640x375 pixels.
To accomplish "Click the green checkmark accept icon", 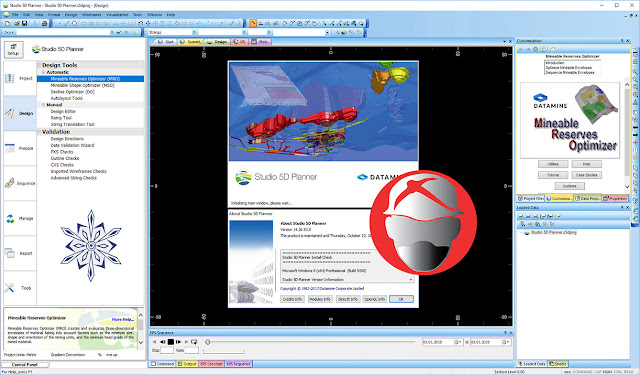I will [119, 32].
